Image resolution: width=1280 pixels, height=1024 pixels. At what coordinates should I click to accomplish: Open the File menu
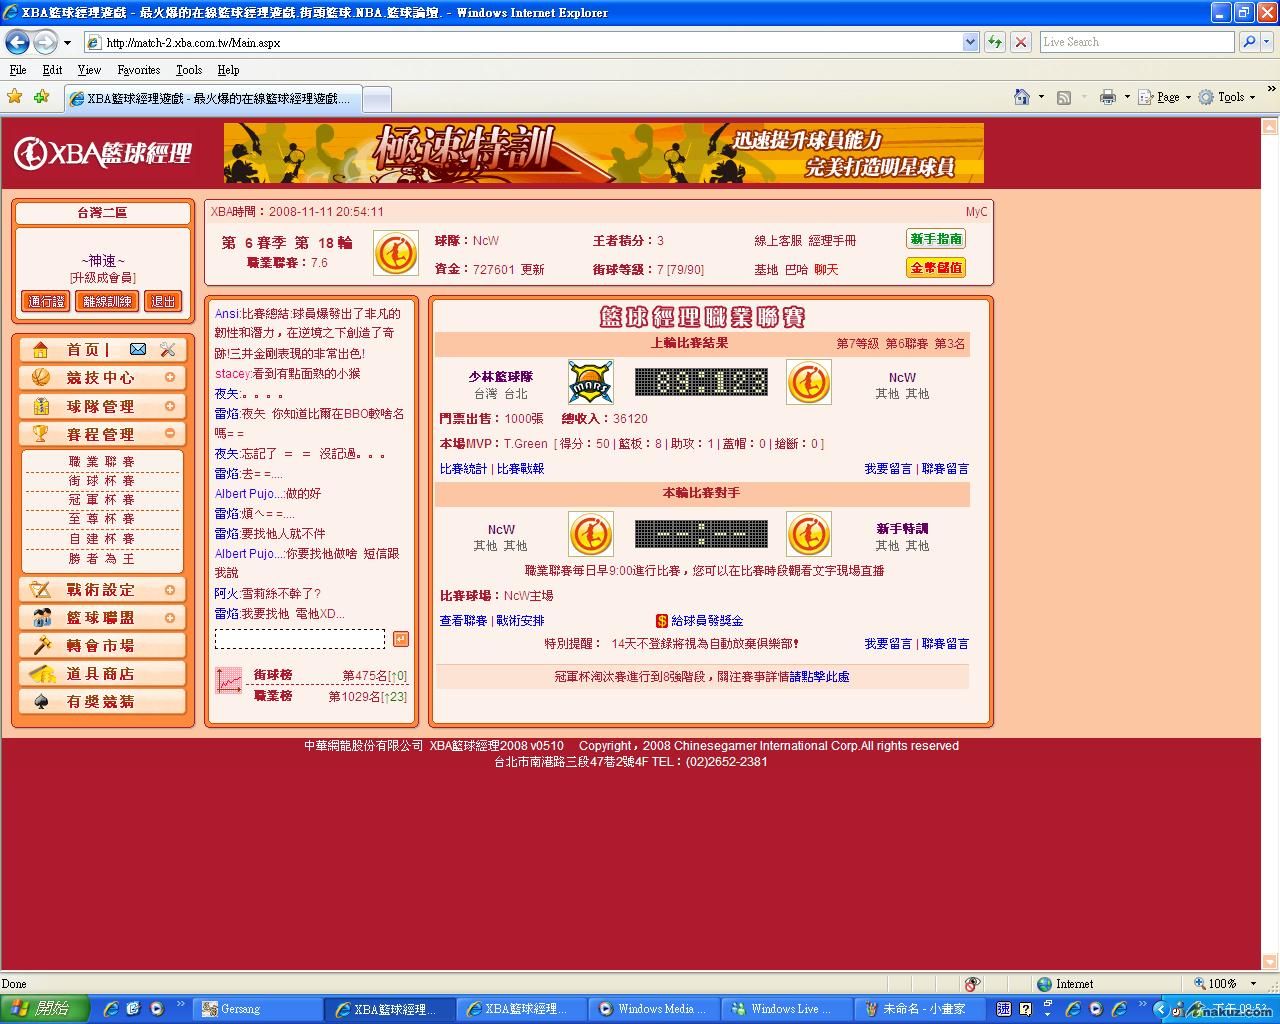click(18, 70)
